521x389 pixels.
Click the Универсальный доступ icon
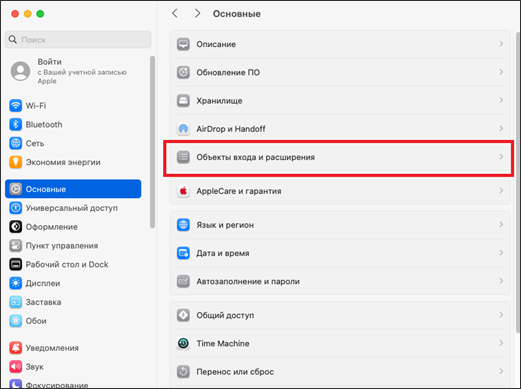15,208
